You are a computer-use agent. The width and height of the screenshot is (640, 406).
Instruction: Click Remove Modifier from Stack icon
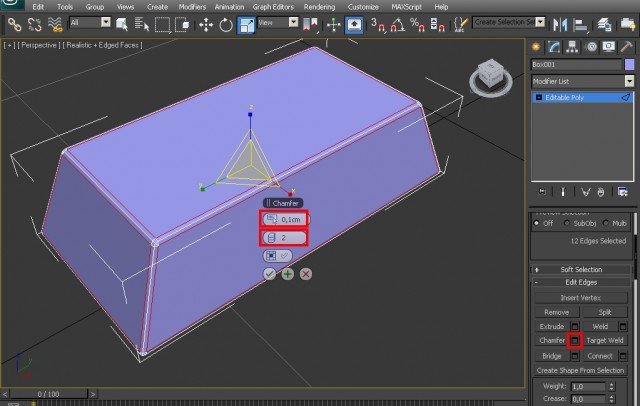[x=601, y=191]
